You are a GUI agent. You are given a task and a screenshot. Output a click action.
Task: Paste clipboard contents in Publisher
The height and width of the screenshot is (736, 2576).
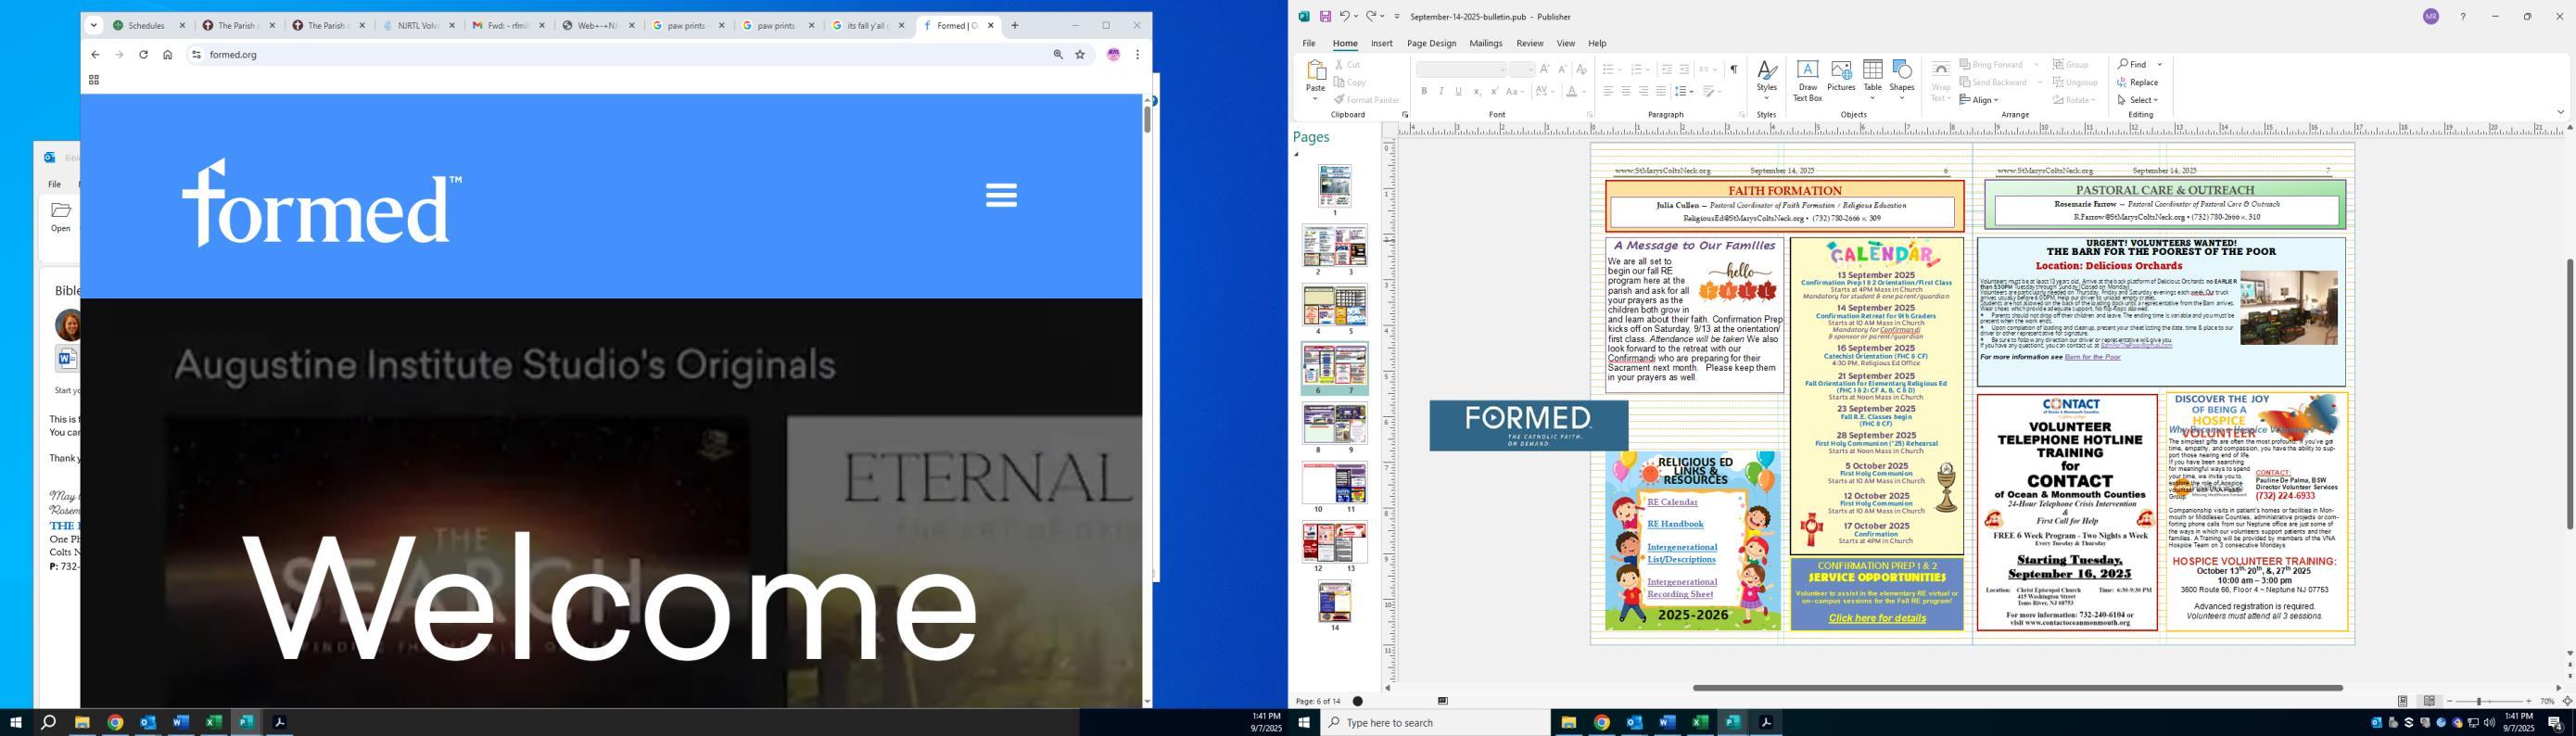[1315, 80]
